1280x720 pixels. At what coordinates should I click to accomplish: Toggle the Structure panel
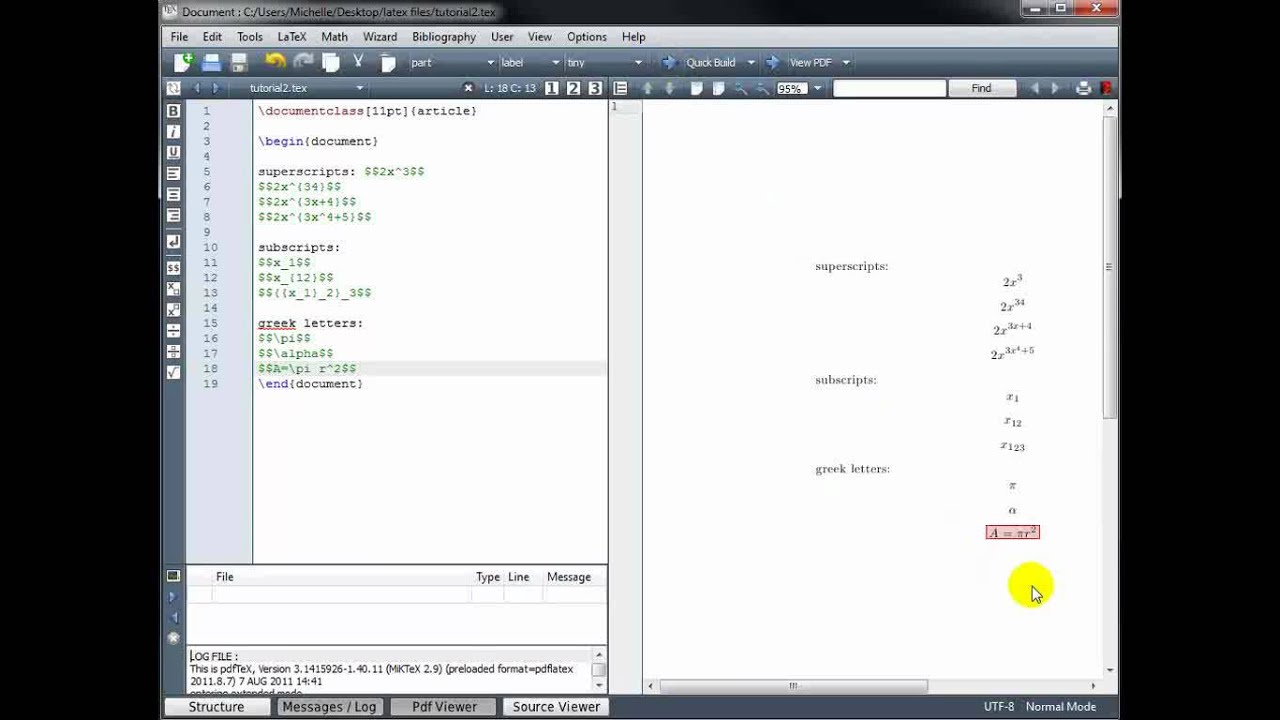[x=216, y=706]
